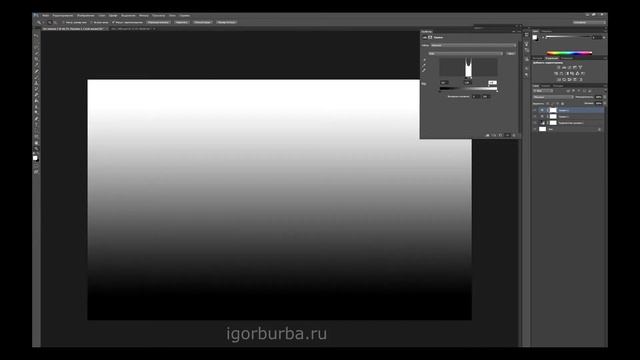Image resolution: width=640 pixels, height=360 pixels.
Task: Switch to the Channels tab
Action: coord(546,86)
